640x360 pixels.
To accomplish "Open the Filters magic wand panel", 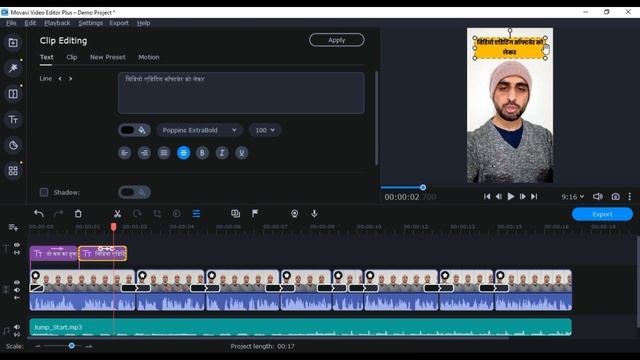I will click(x=13, y=68).
